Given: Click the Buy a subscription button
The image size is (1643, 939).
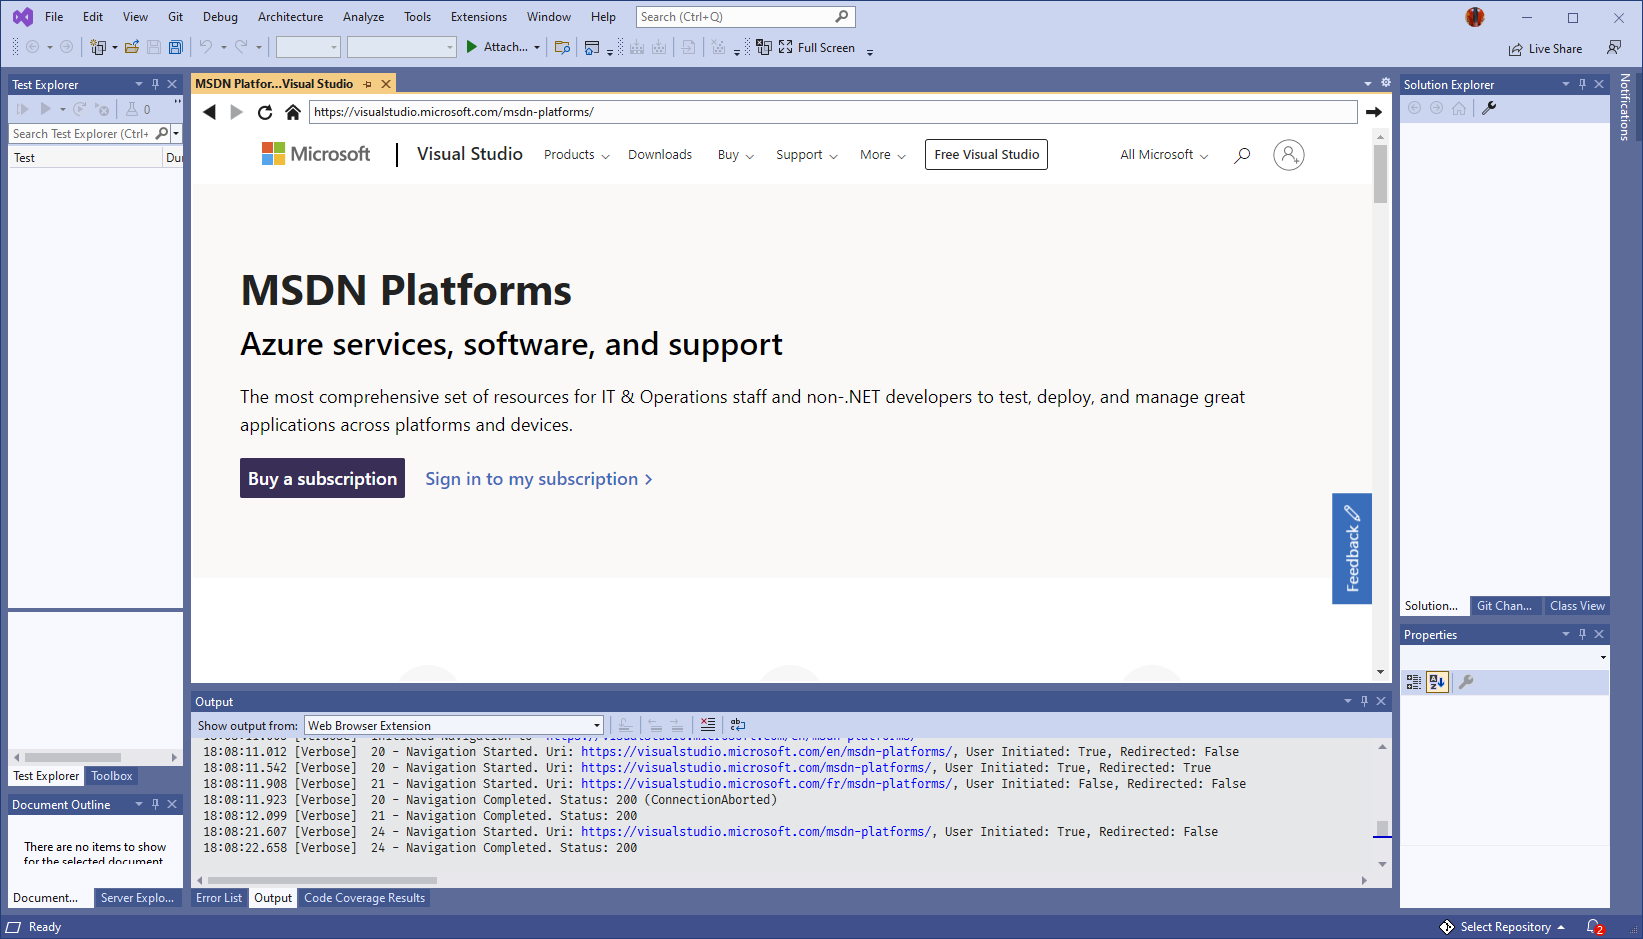Looking at the screenshot, I should (x=322, y=478).
